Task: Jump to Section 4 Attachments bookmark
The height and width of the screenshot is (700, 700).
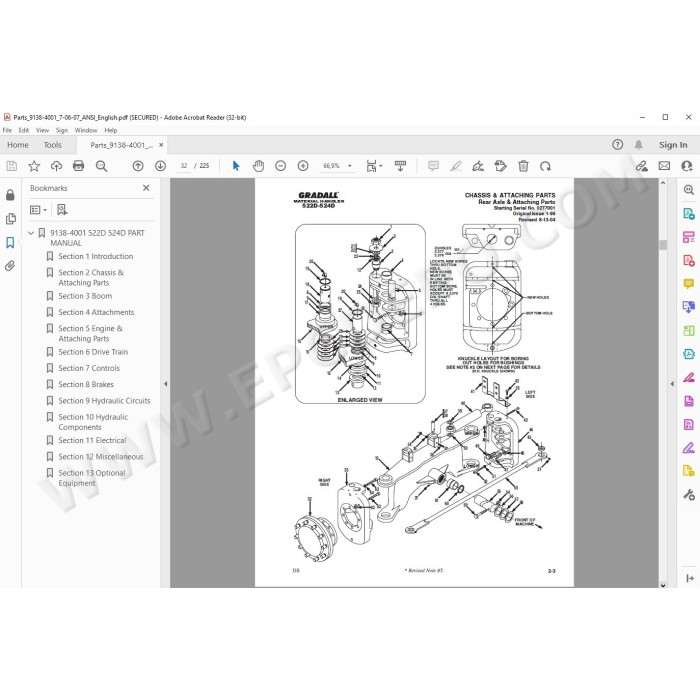Action: 96,312
